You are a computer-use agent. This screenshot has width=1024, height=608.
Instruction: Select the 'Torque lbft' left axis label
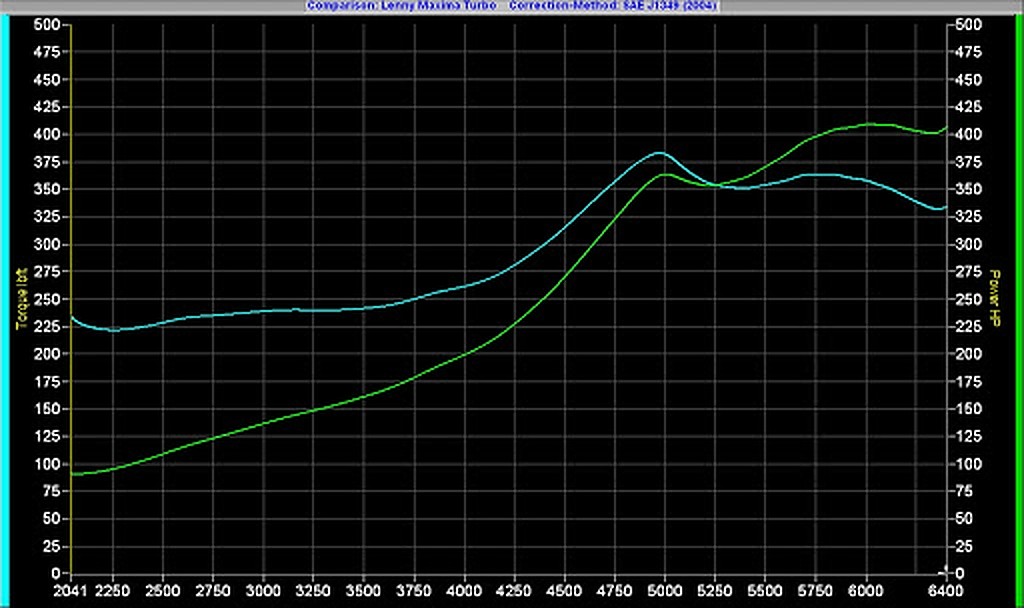(19, 299)
